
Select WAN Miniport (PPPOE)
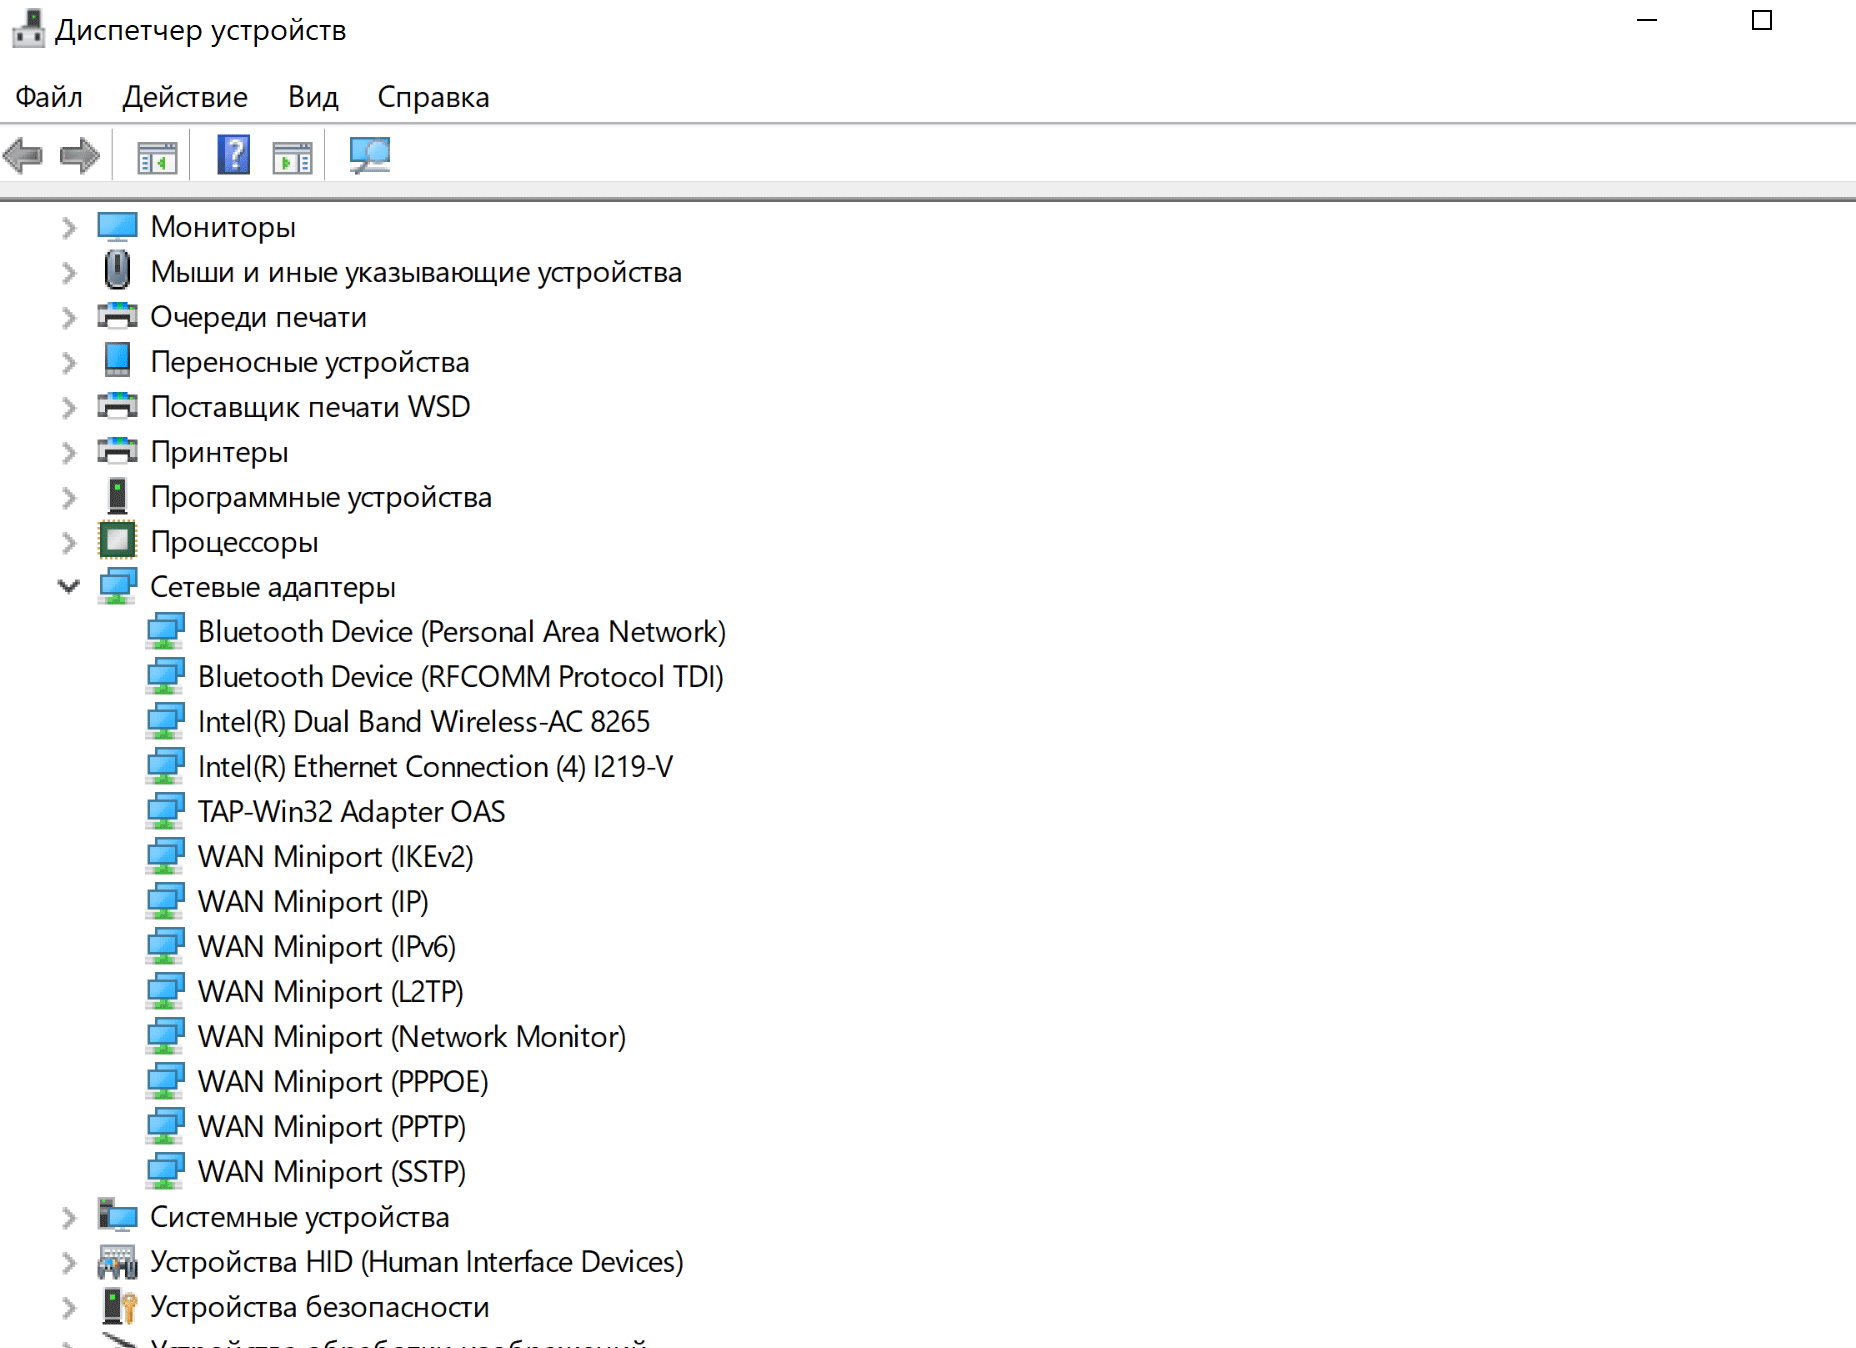point(343,1082)
